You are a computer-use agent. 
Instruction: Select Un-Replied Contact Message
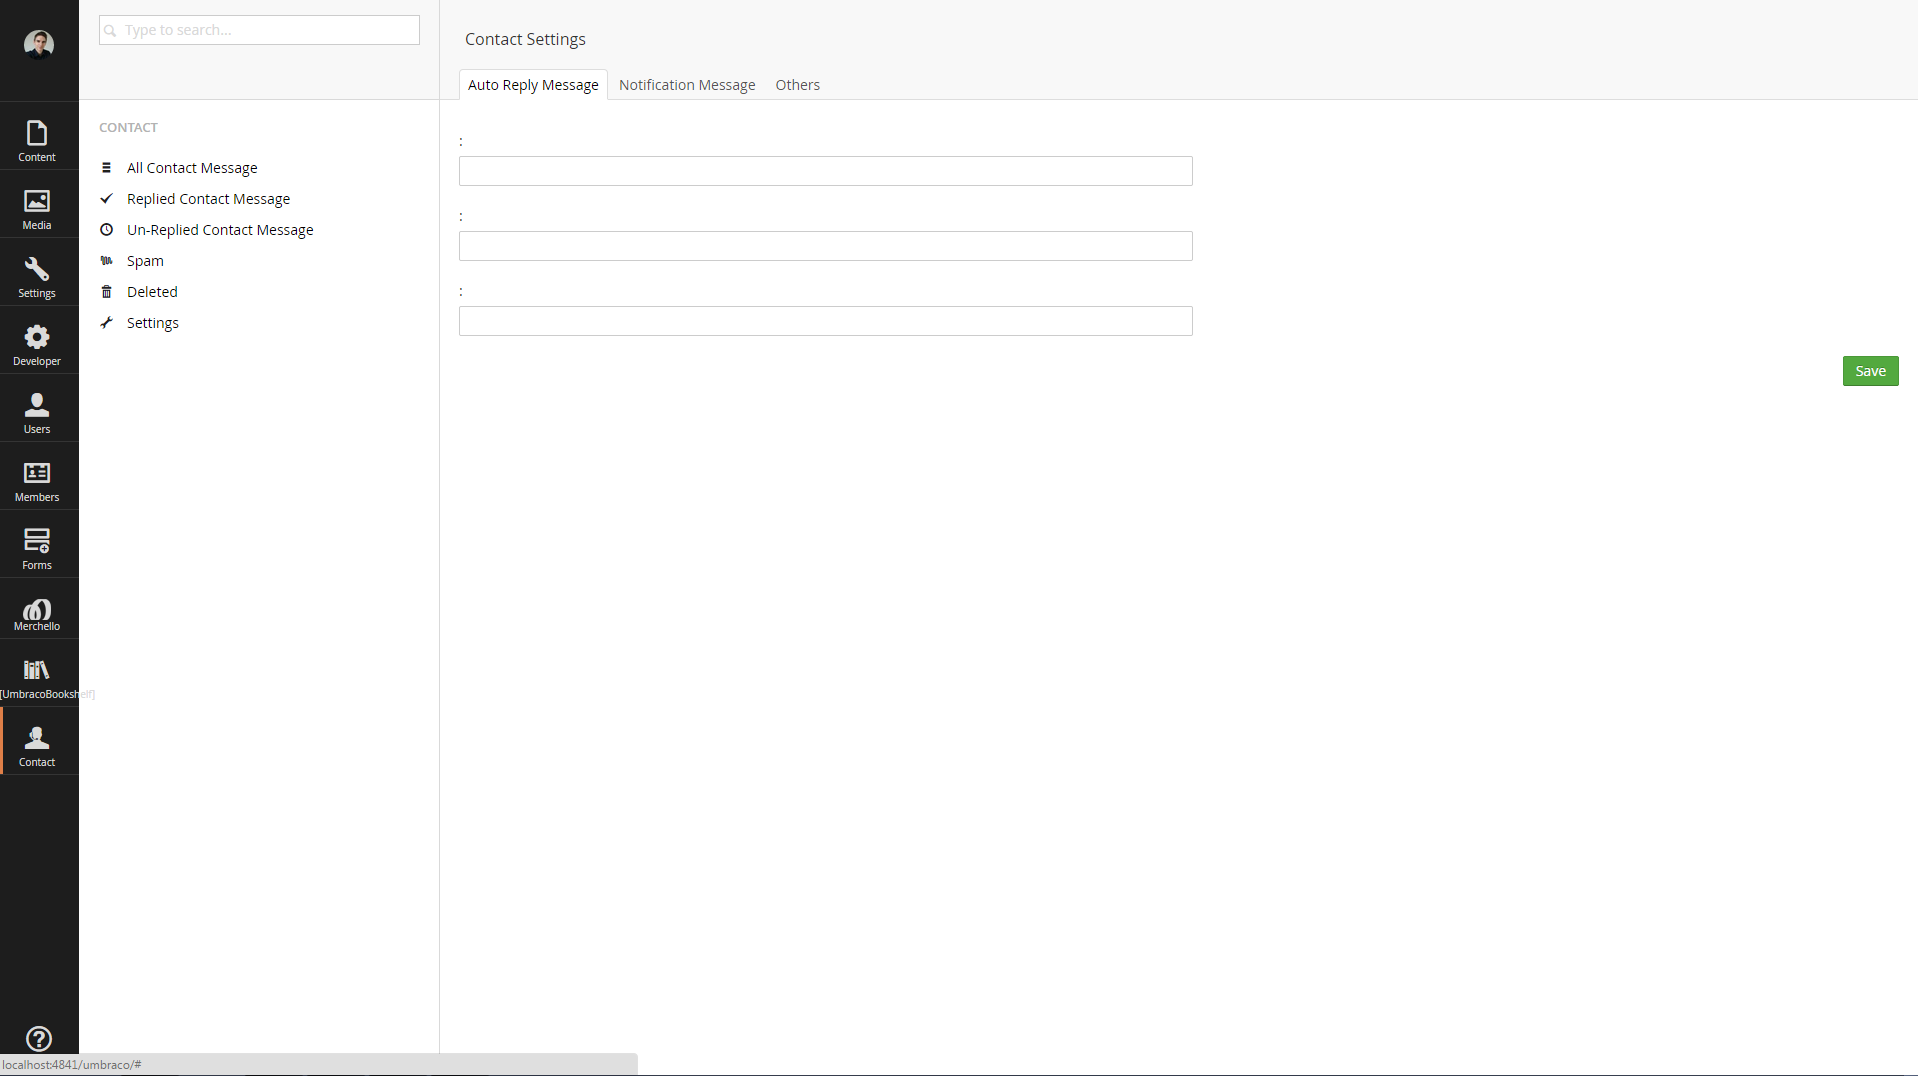pos(220,230)
